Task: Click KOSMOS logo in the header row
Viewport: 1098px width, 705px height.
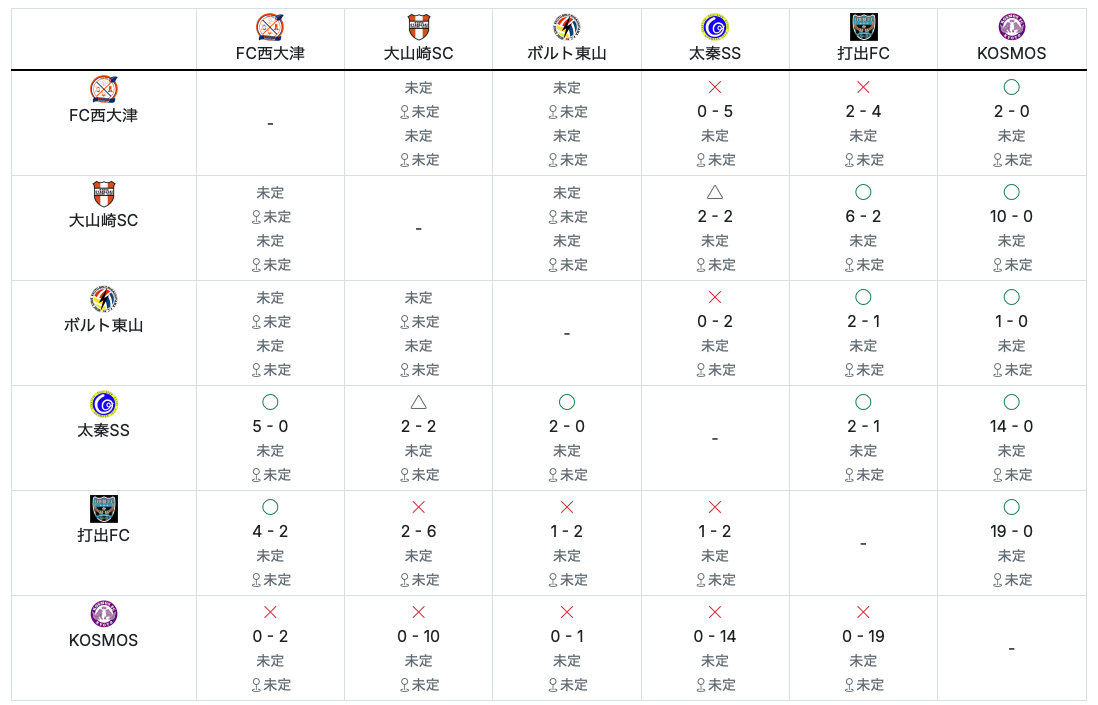Action: click(x=1011, y=27)
